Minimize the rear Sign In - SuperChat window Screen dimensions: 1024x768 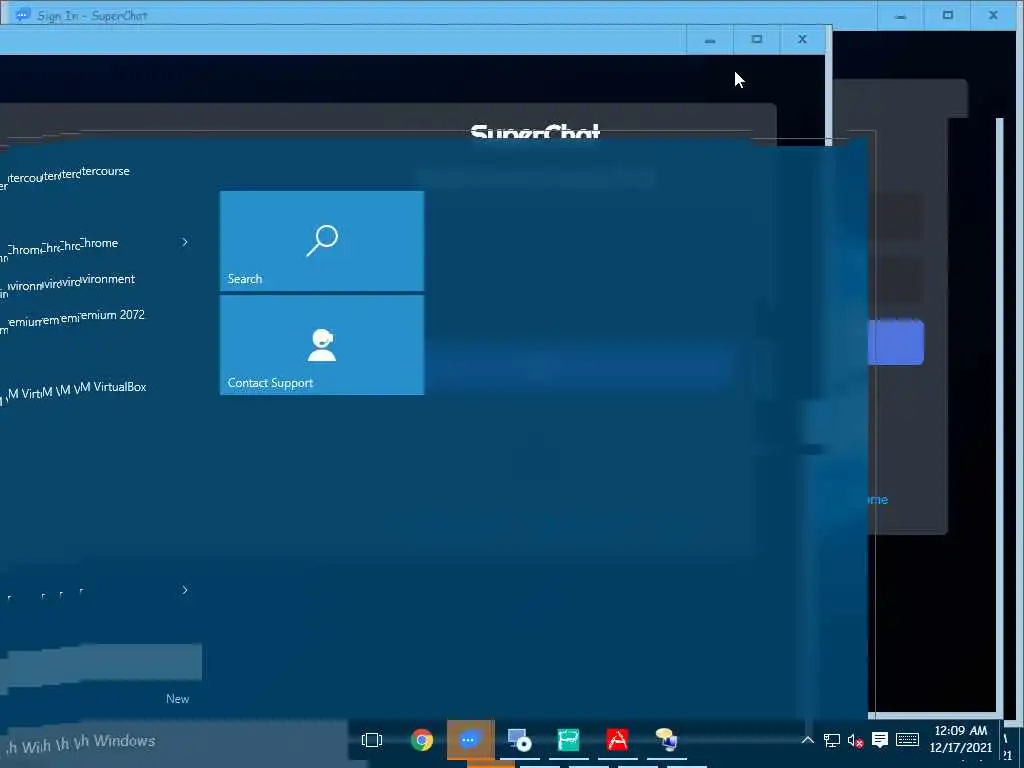901,15
